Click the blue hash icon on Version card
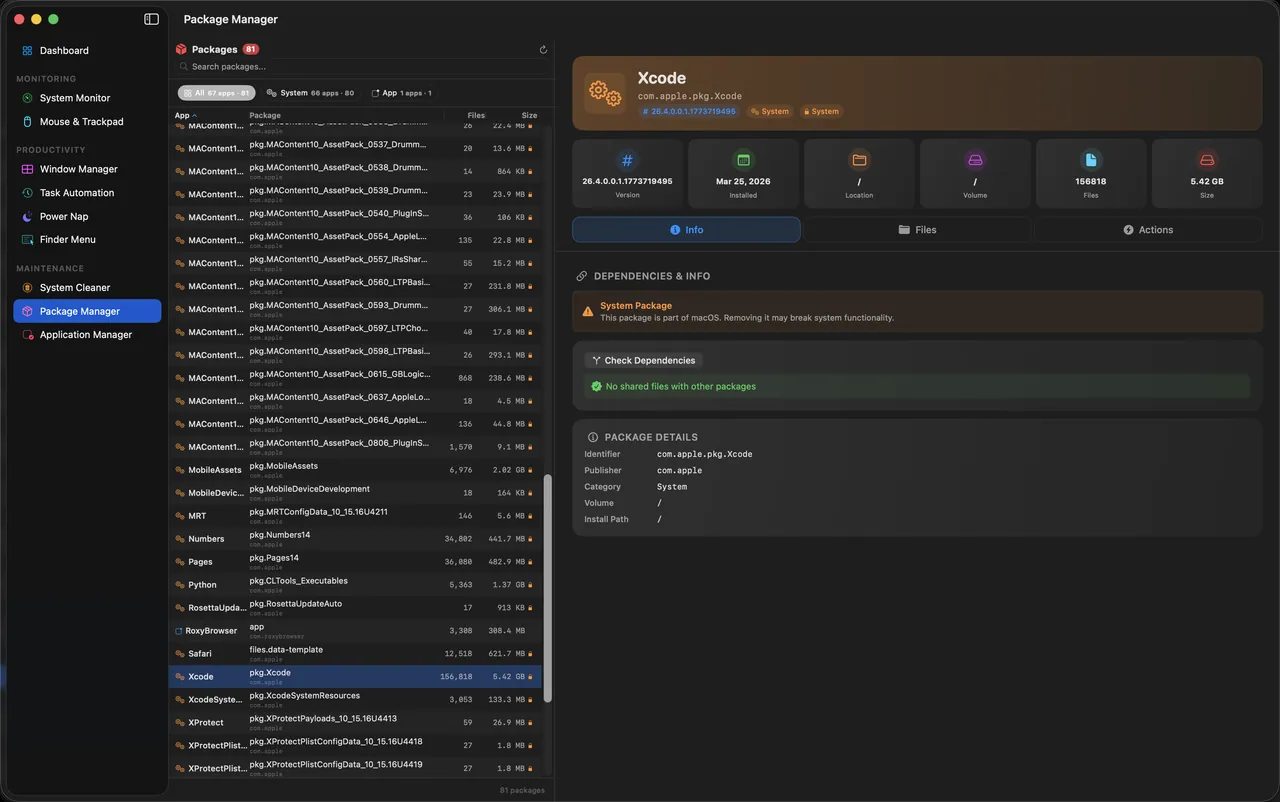The width and height of the screenshot is (1280, 802). (627, 160)
